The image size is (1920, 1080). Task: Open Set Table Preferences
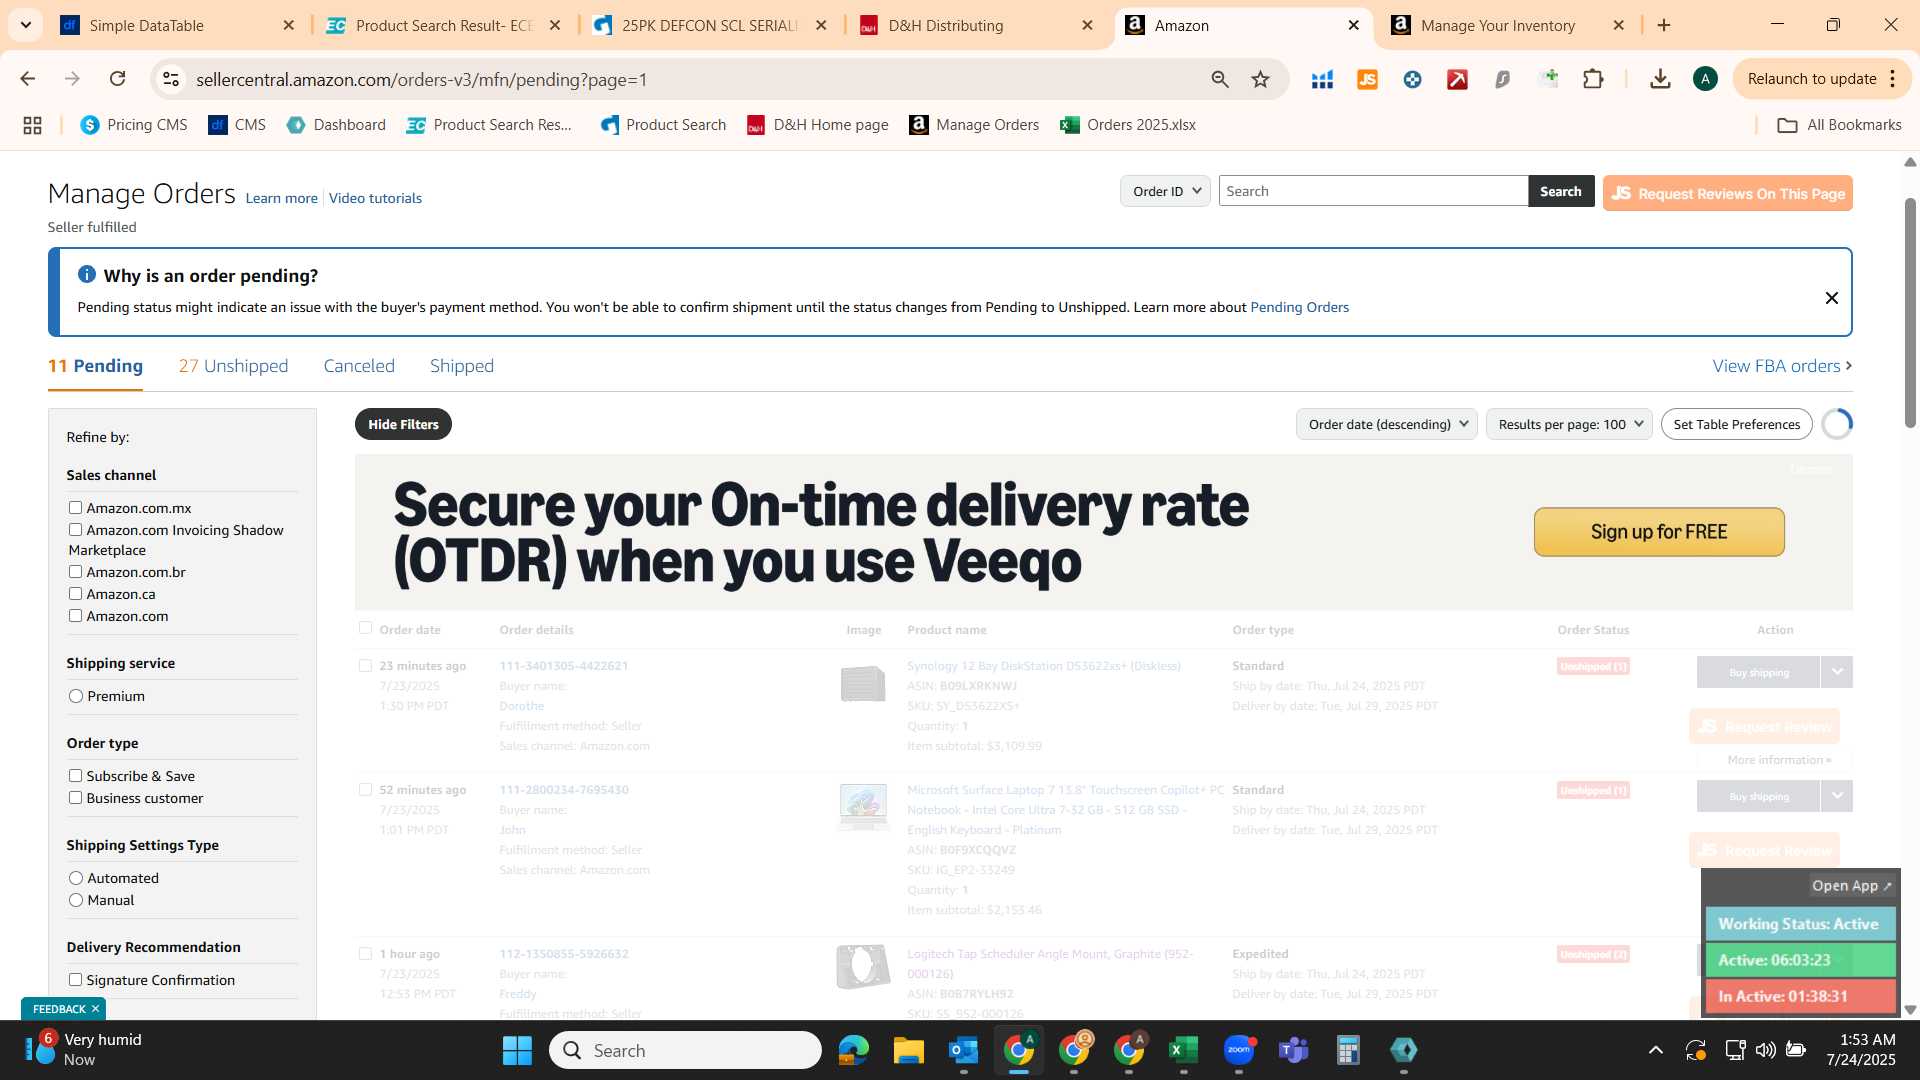1736,424
